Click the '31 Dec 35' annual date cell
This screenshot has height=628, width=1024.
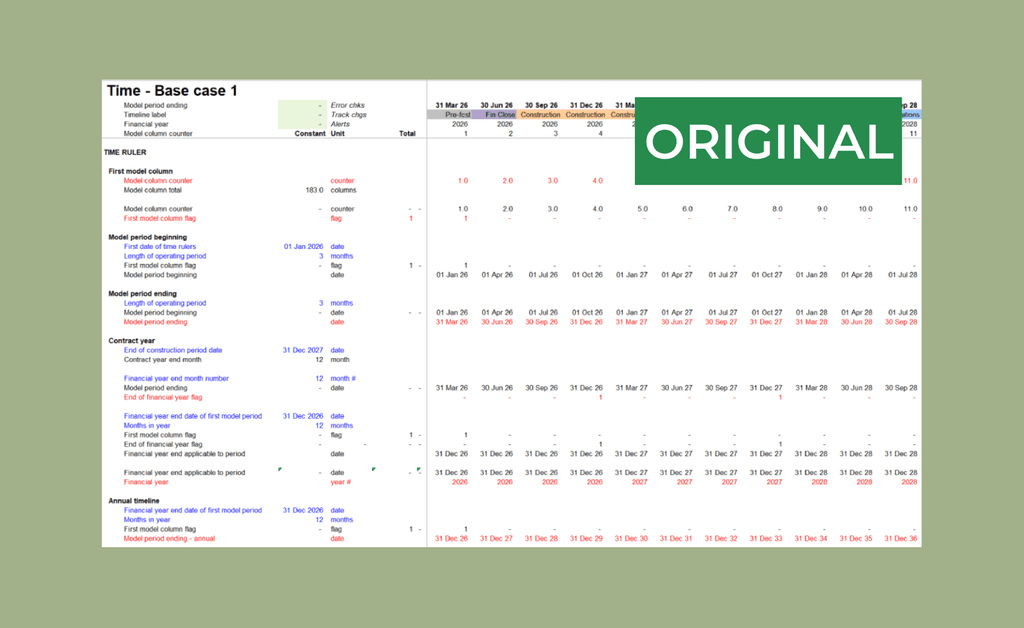(856, 539)
